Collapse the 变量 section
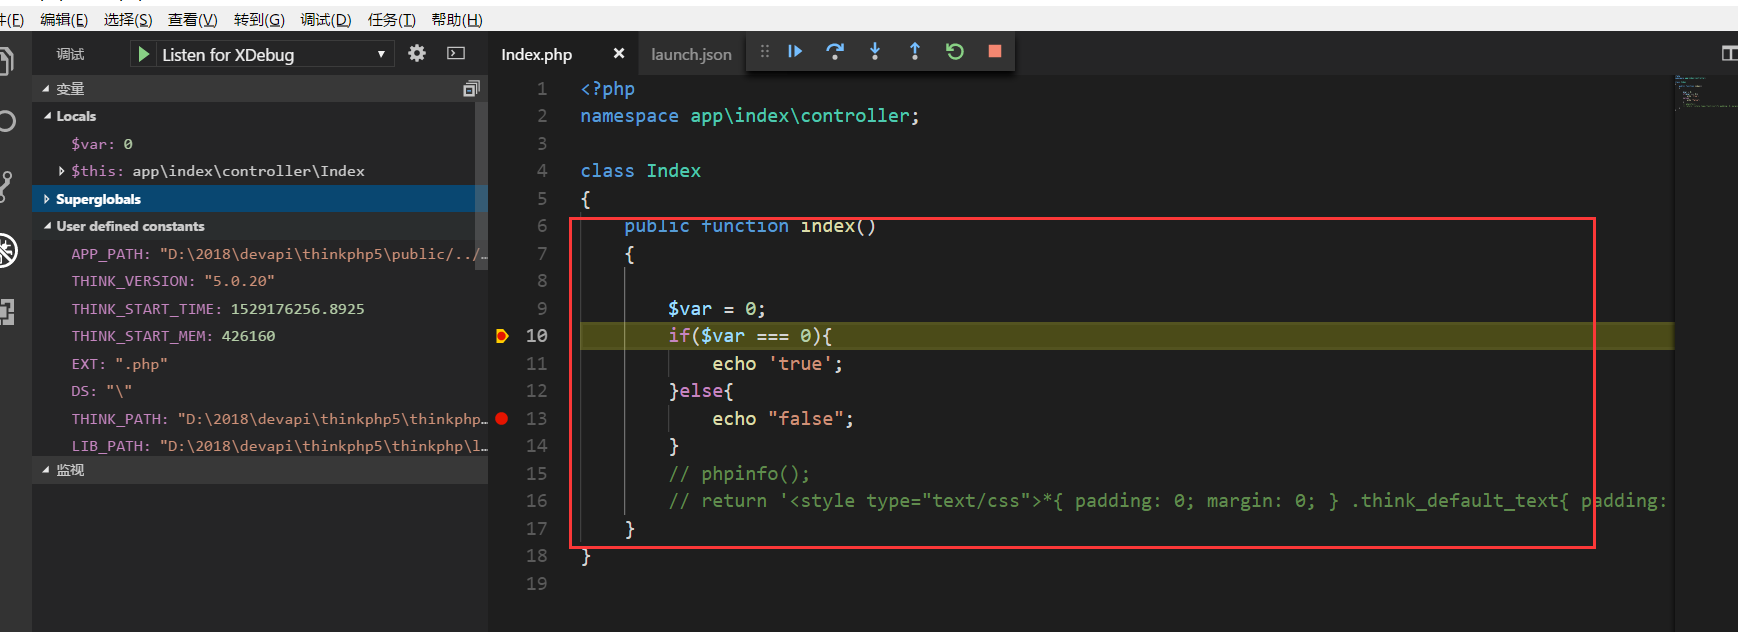Viewport: 1738px width, 632px height. pyautogui.click(x=260, y=89)
